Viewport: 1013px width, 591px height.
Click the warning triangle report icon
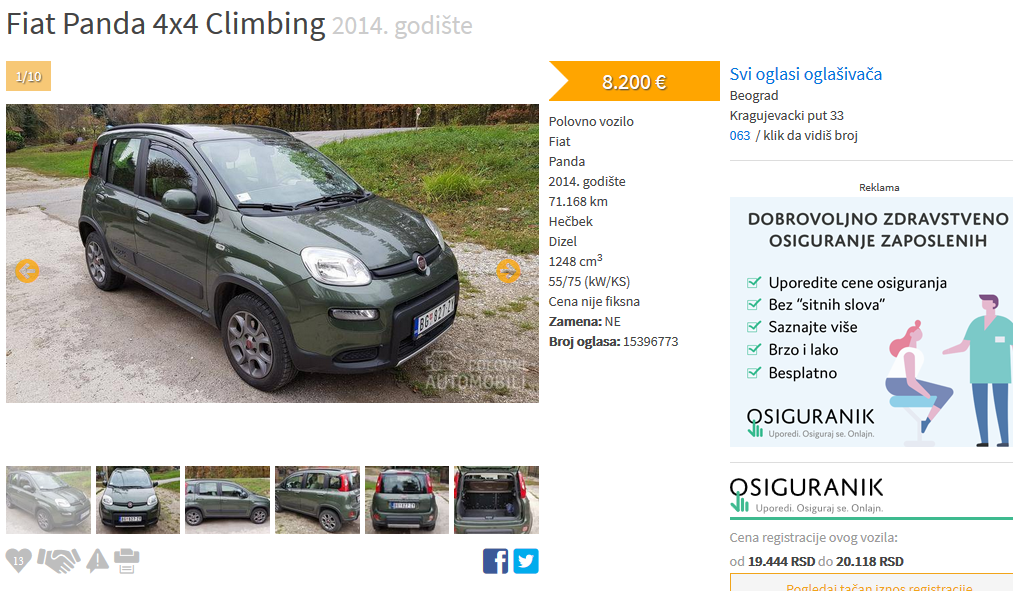pos(98,561)
